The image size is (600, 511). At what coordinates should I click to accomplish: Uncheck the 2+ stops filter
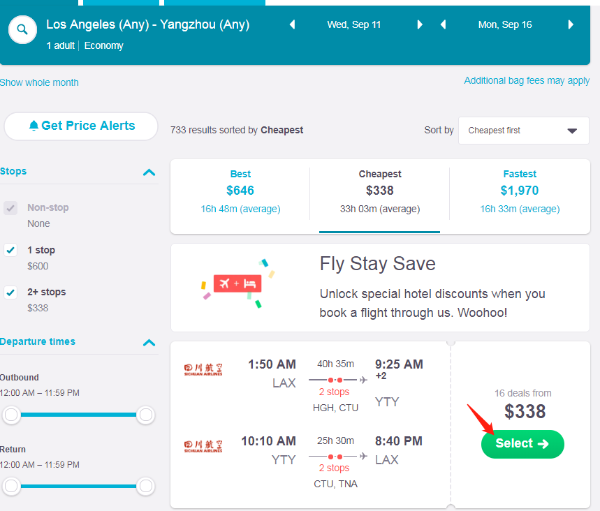tap(11, 292)
